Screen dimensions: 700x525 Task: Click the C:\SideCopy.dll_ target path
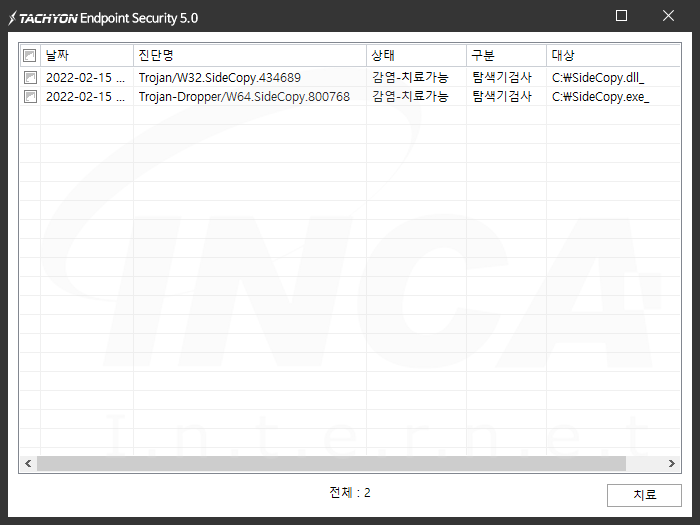598,78
